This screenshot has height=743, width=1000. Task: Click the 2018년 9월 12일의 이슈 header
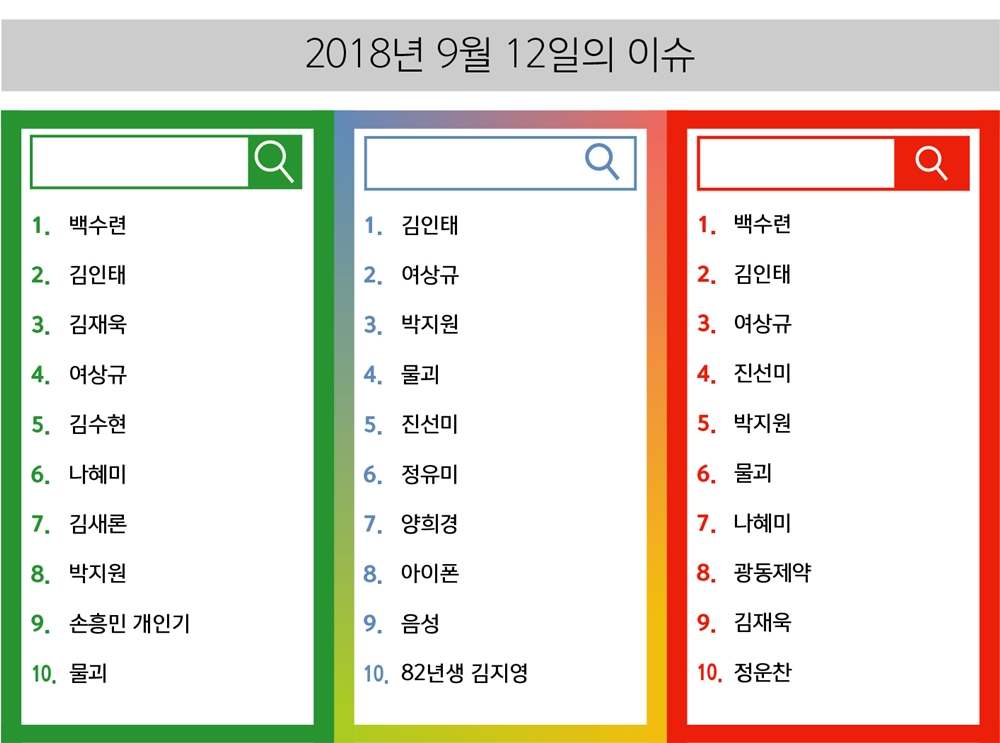tap(500, 54)
